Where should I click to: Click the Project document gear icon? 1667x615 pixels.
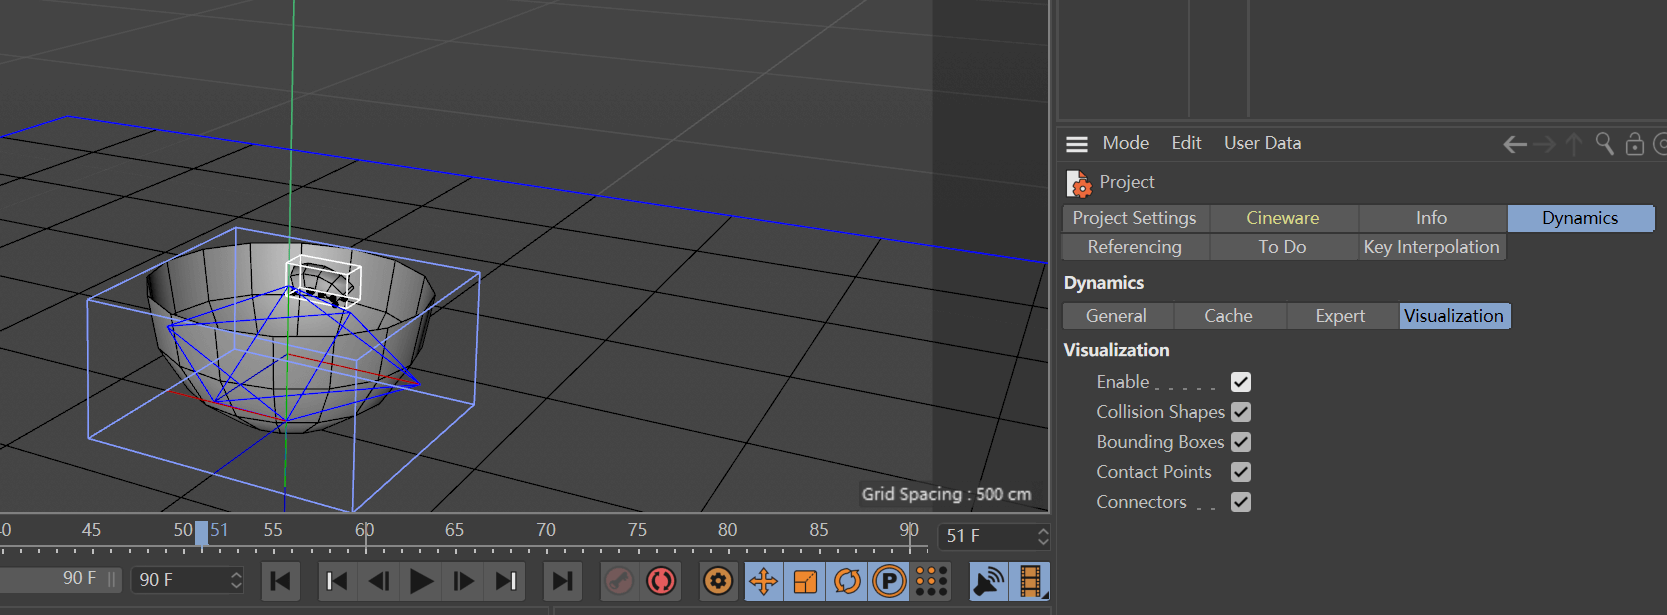[x=1079, y=183]
